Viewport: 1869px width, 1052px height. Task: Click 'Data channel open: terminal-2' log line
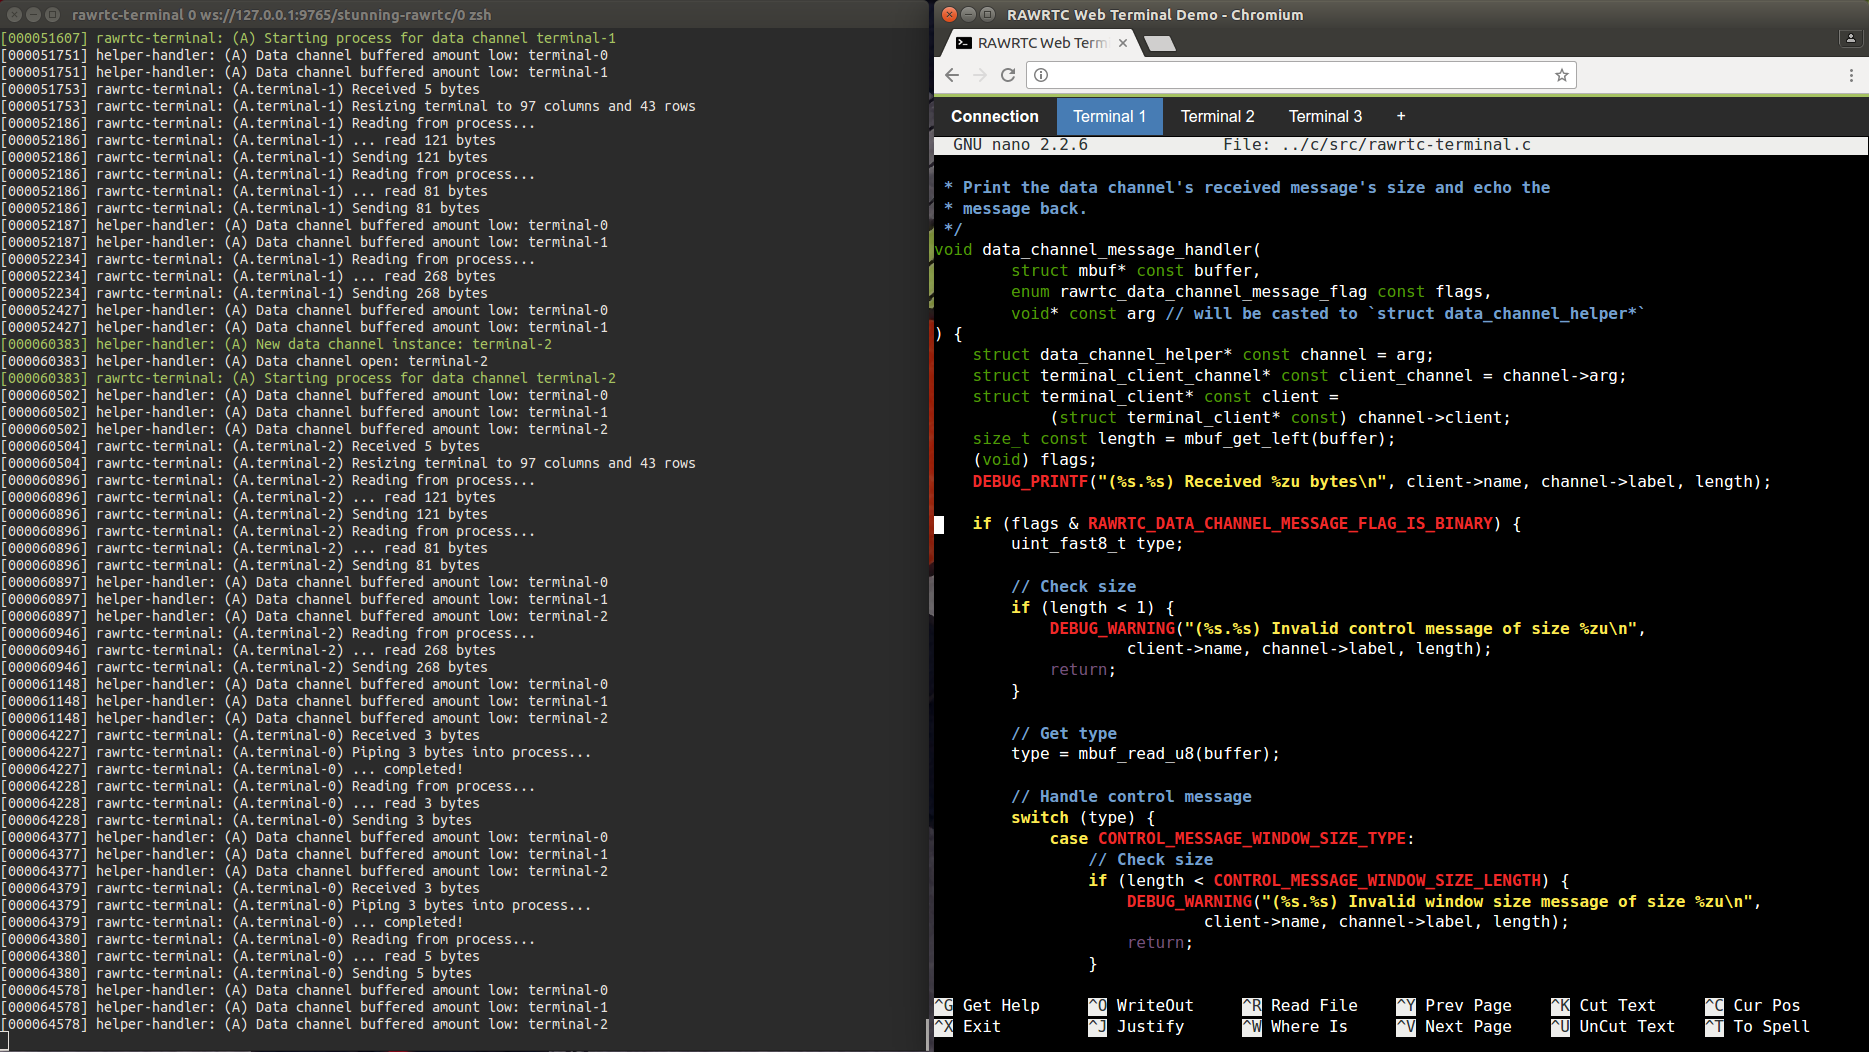[244, 361]
